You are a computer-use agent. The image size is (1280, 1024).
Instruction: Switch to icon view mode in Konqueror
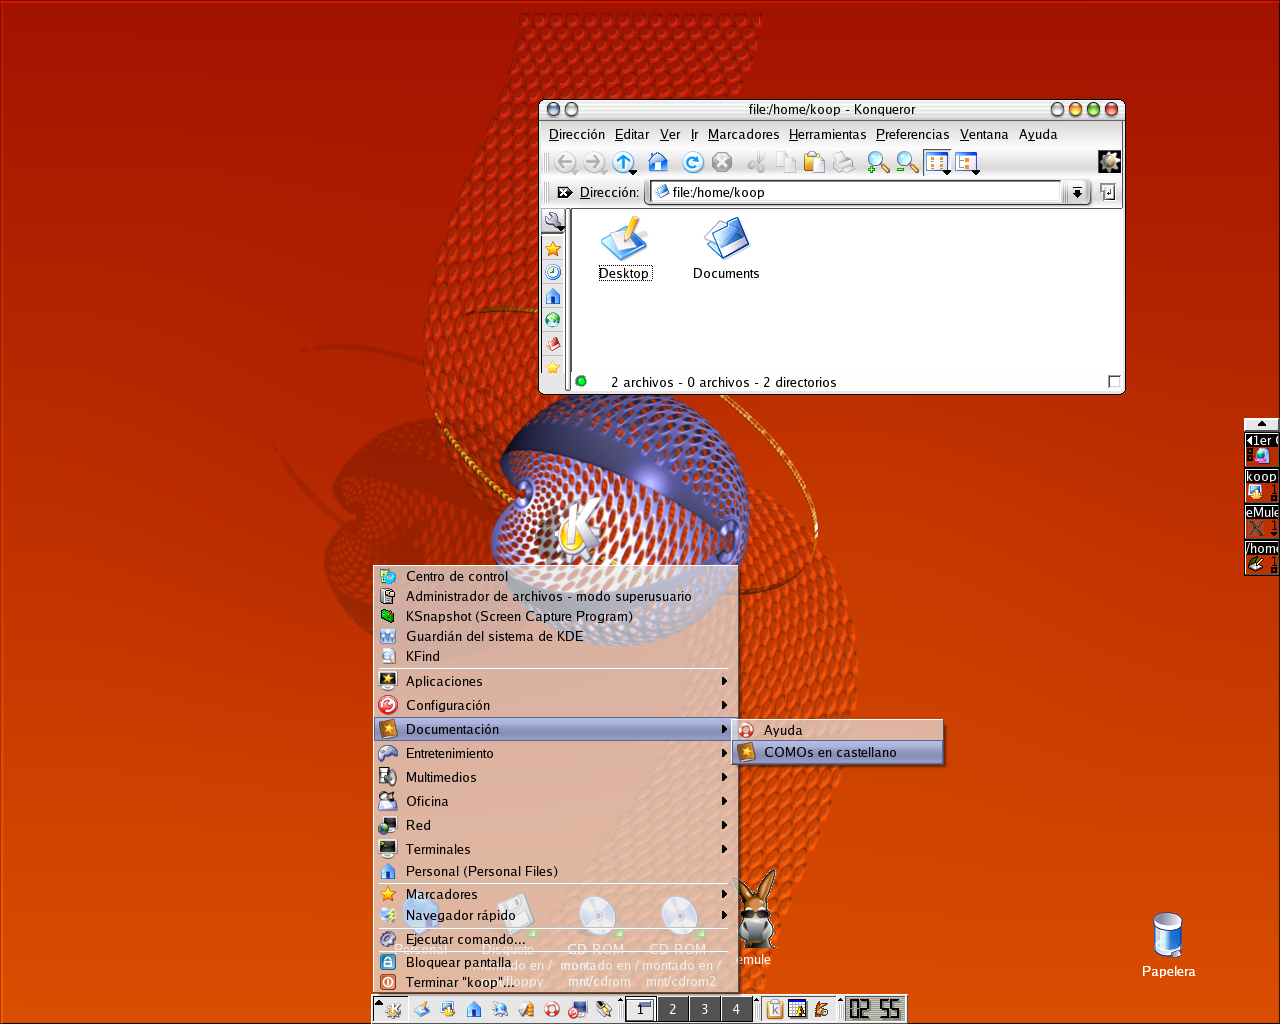point(937,162)
